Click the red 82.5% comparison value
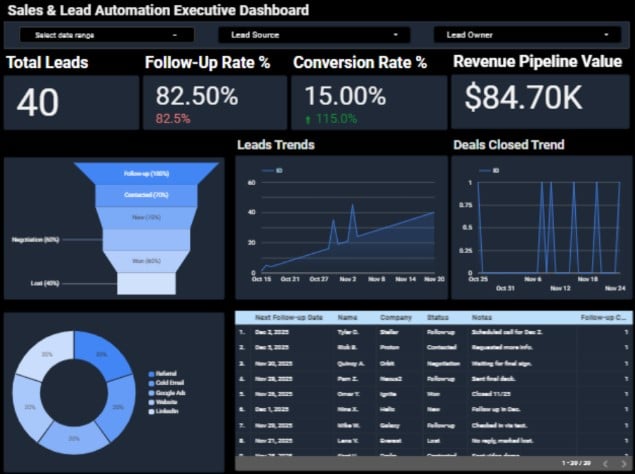This screenshot has height=474, width=635. pyautogui.click(x=173, y=119)
